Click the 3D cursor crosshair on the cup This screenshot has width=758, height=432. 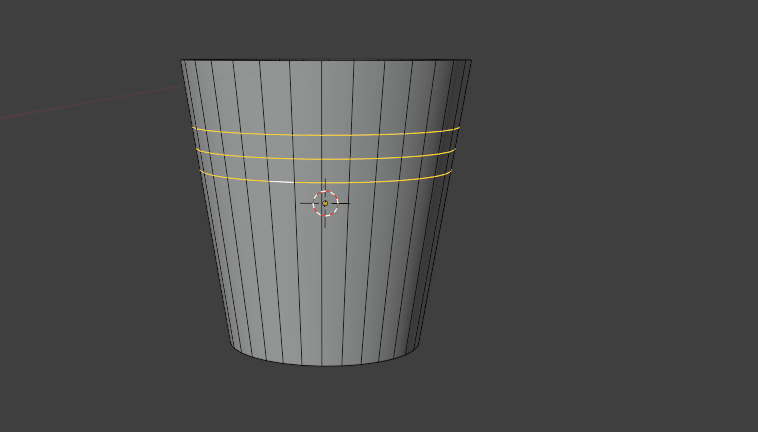(x=325, y=204)
